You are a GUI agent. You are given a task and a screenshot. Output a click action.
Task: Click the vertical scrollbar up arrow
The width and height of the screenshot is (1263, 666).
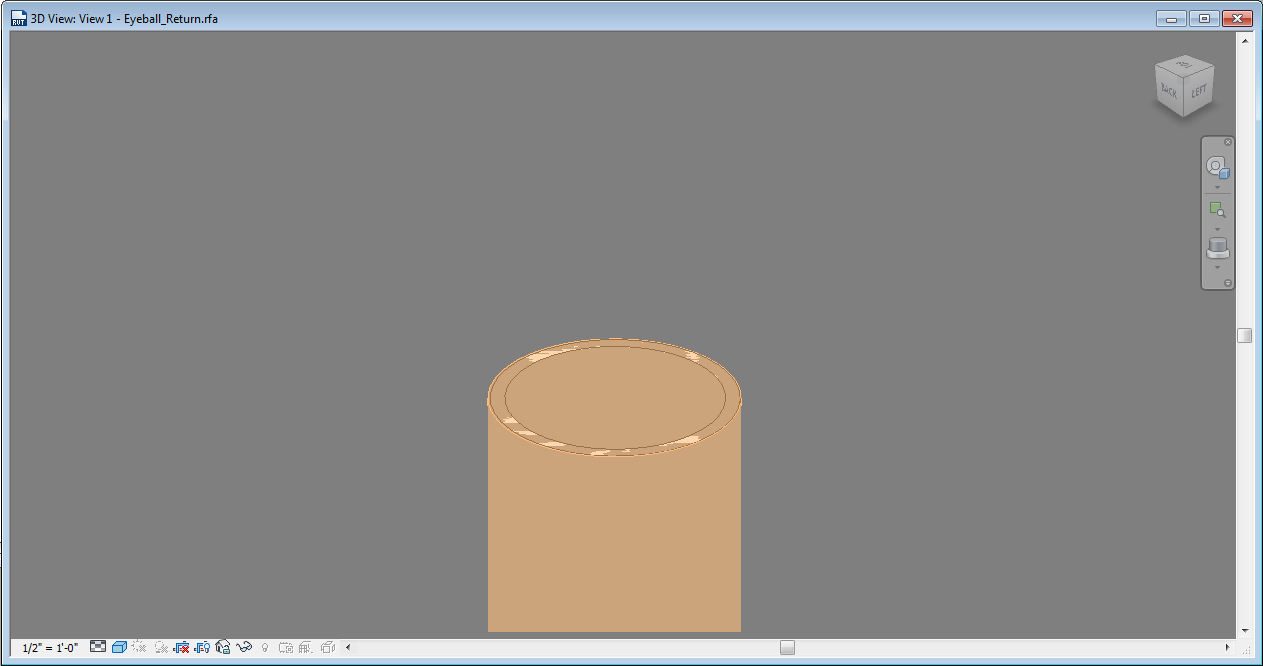[x=1245, y=41]
